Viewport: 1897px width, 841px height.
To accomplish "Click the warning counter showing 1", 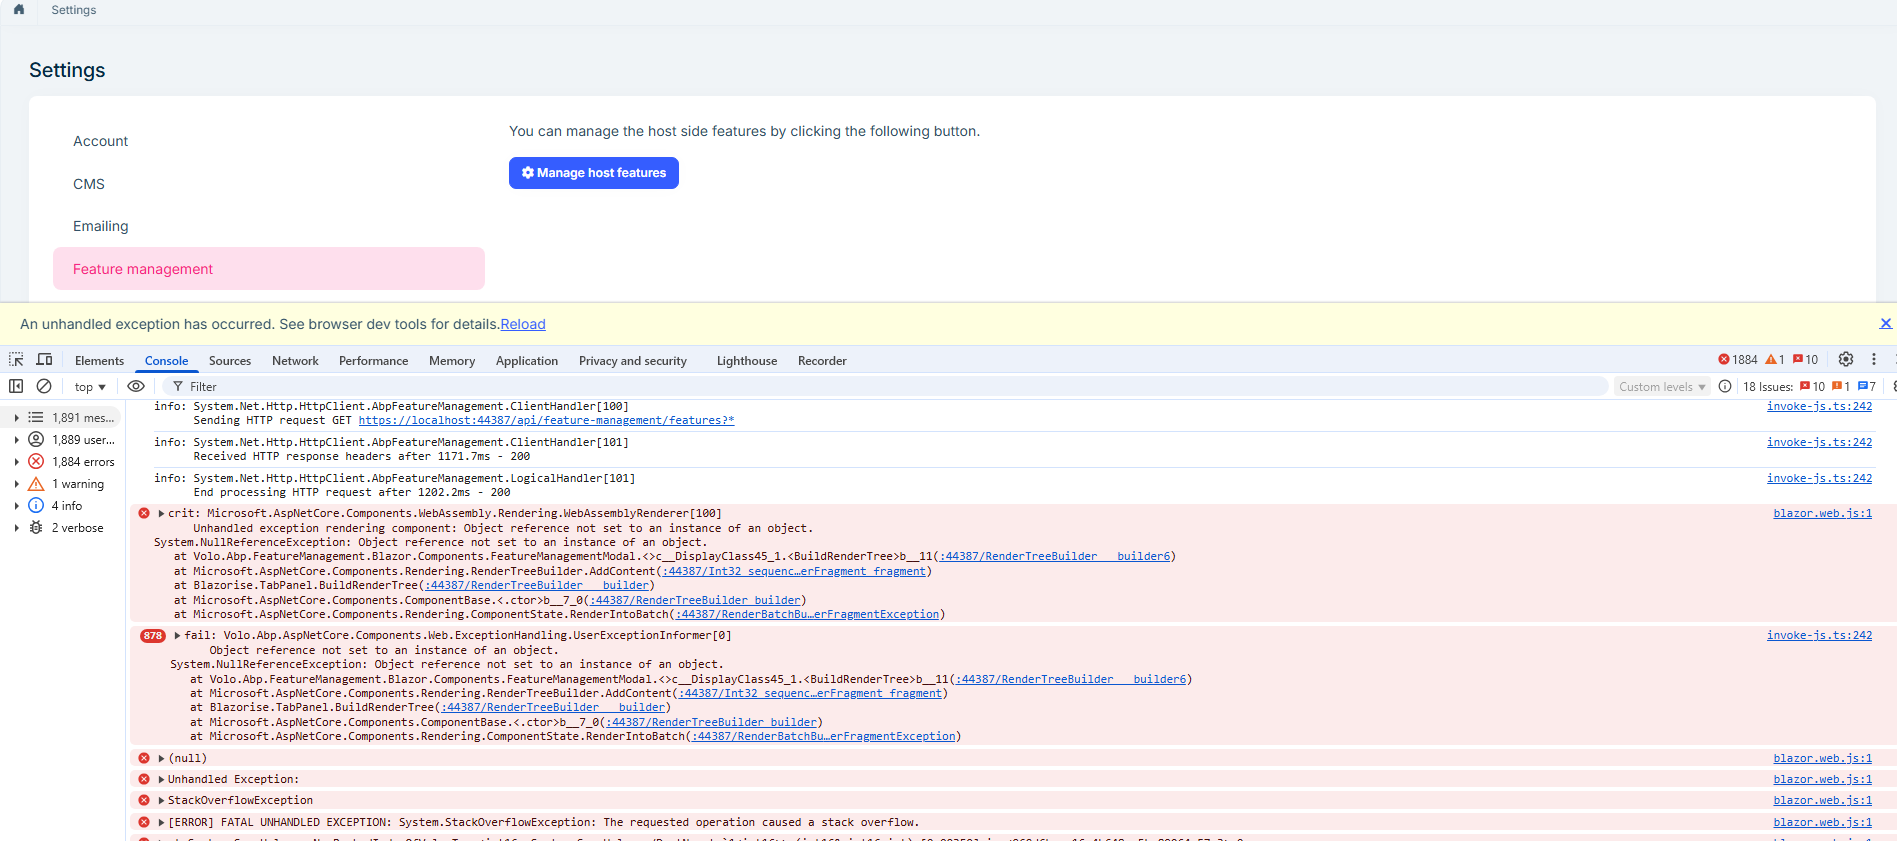I will coord(1775,360).
